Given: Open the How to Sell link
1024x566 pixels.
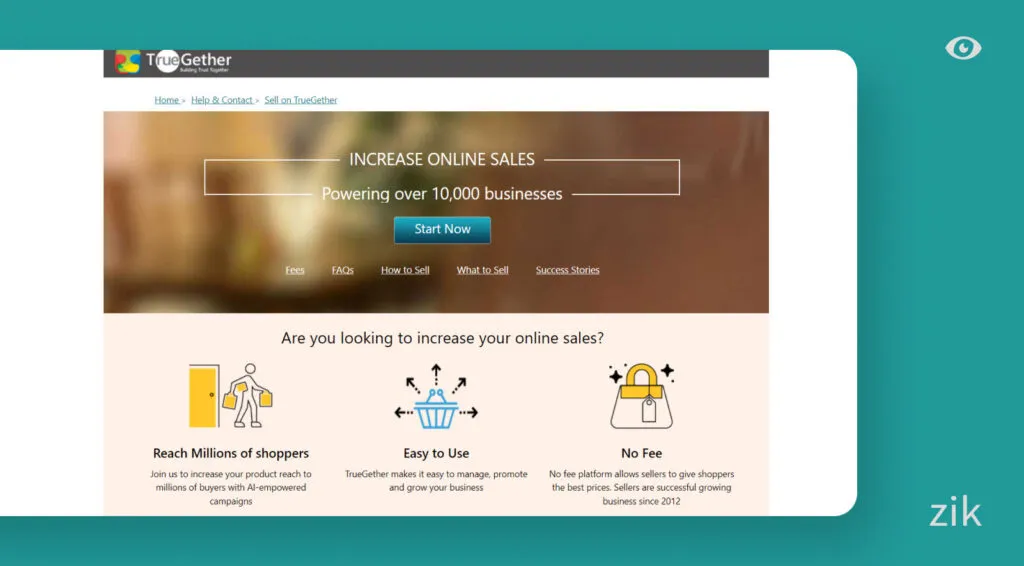Looking at the screenshot, I should click(405, 270).
